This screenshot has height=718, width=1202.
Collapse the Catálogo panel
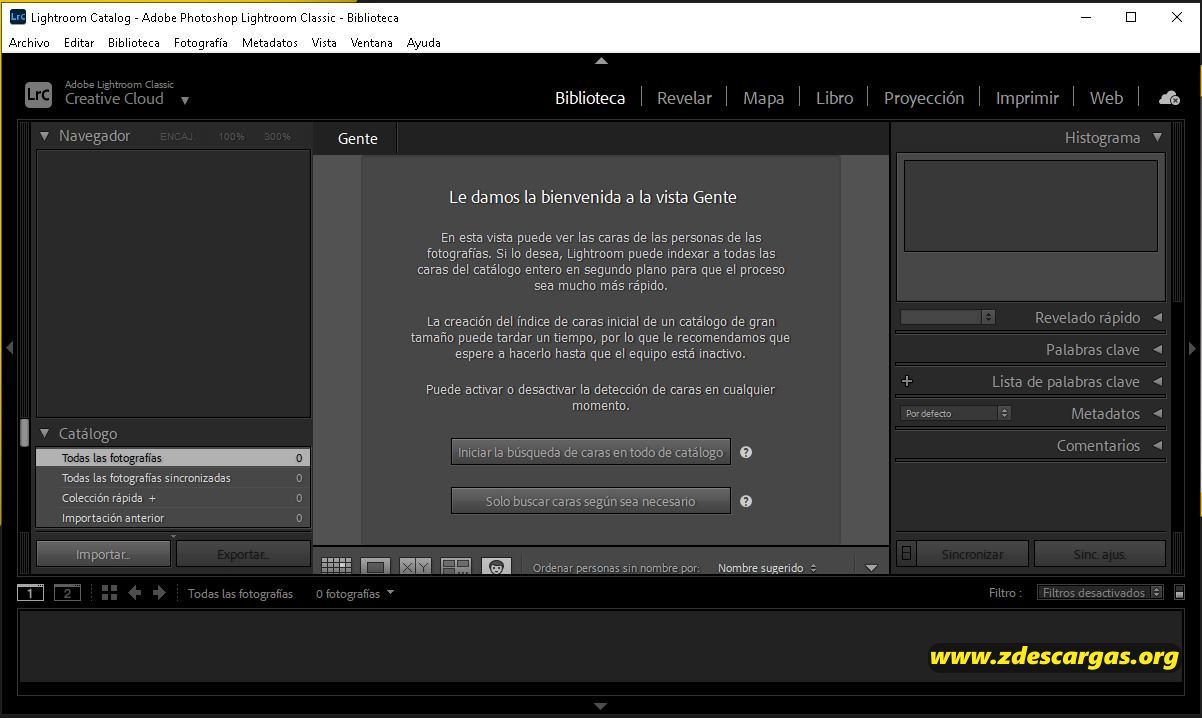44,433
